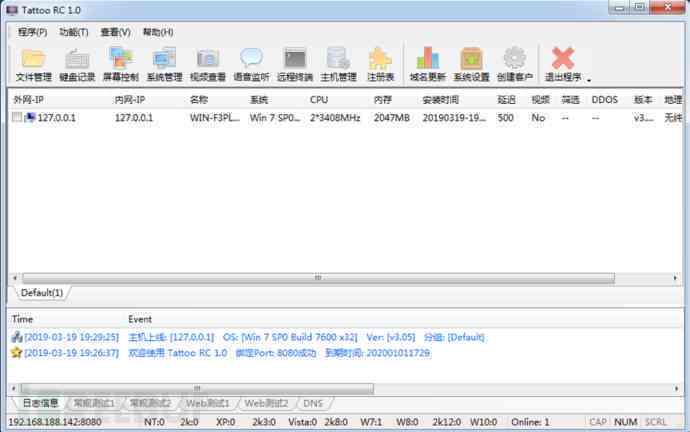Open the 功能(T) menu
The width and height of the screenshot is (690, 432).
coord(73,32)
